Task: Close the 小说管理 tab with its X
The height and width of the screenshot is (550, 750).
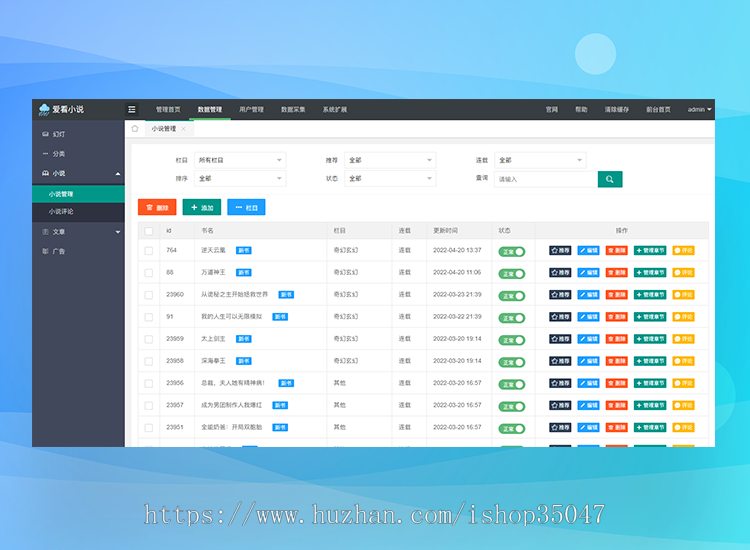Action: click(x=184, y=129)
